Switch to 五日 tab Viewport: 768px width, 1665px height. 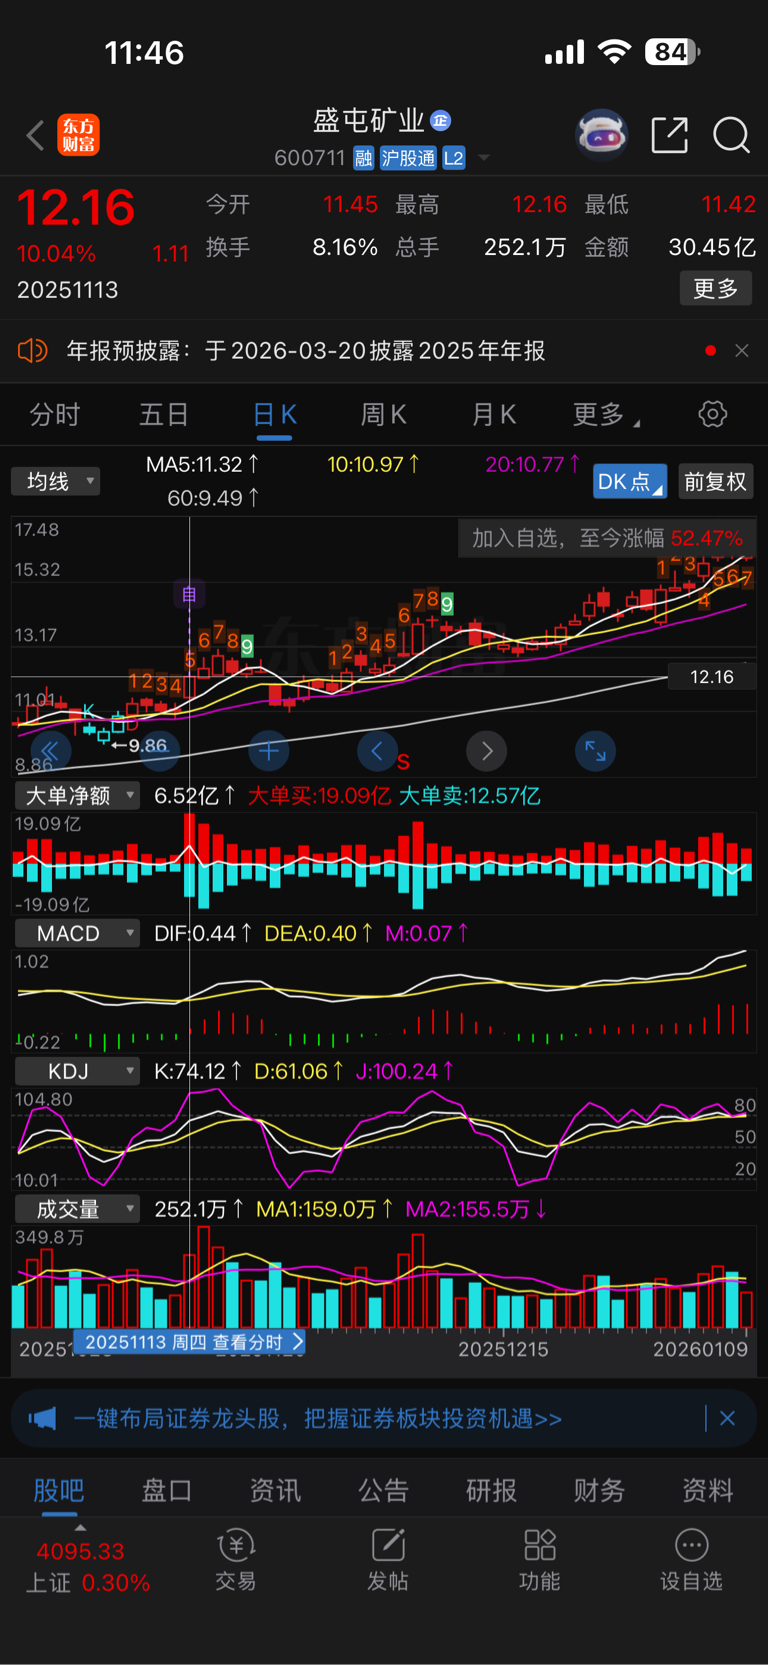[164, 414]
